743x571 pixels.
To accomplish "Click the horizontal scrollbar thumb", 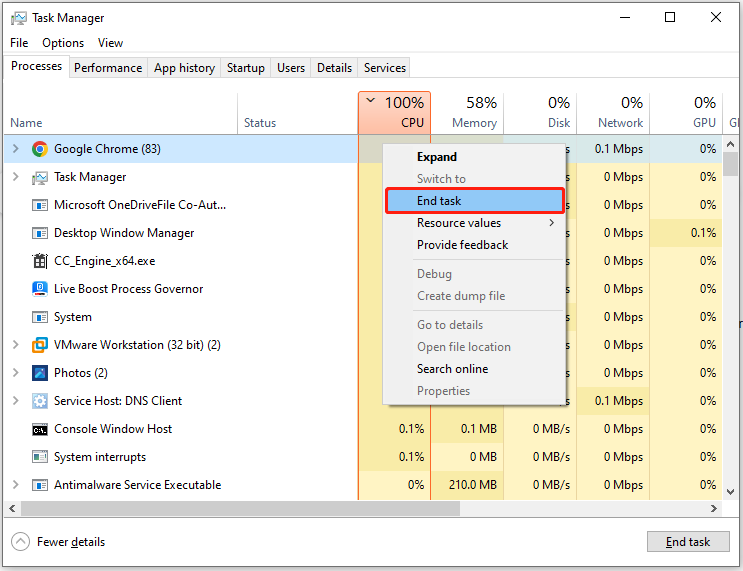I will click(240, 508).
